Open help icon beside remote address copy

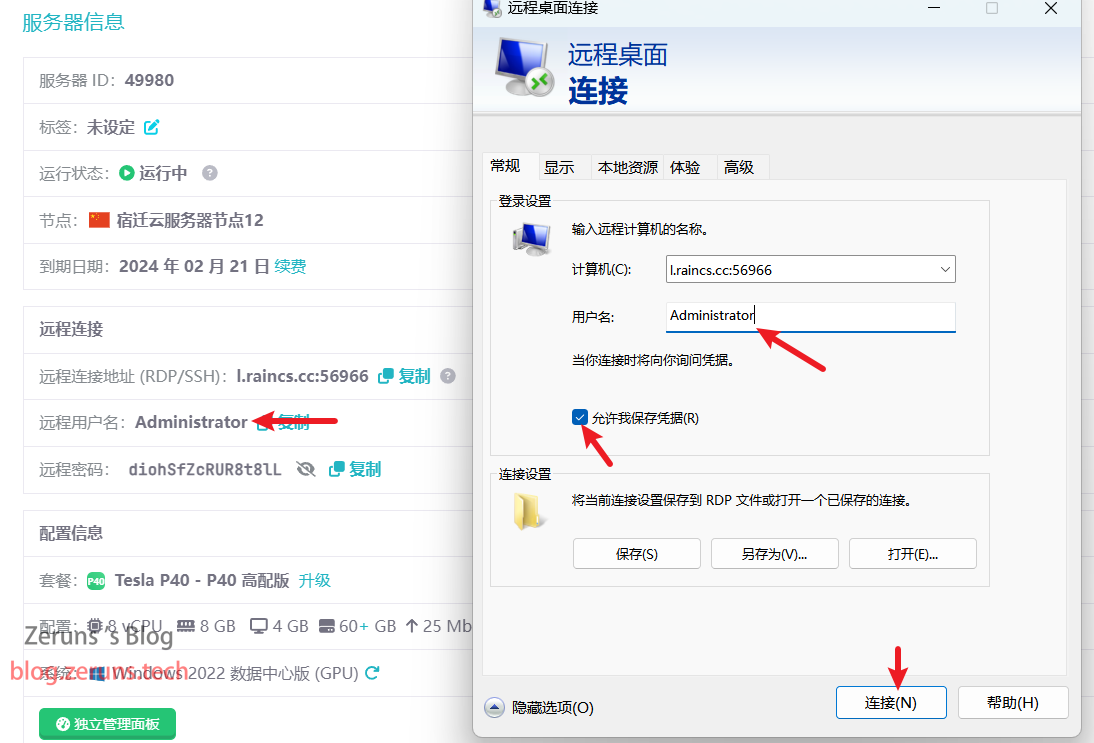tap(448, 376)
